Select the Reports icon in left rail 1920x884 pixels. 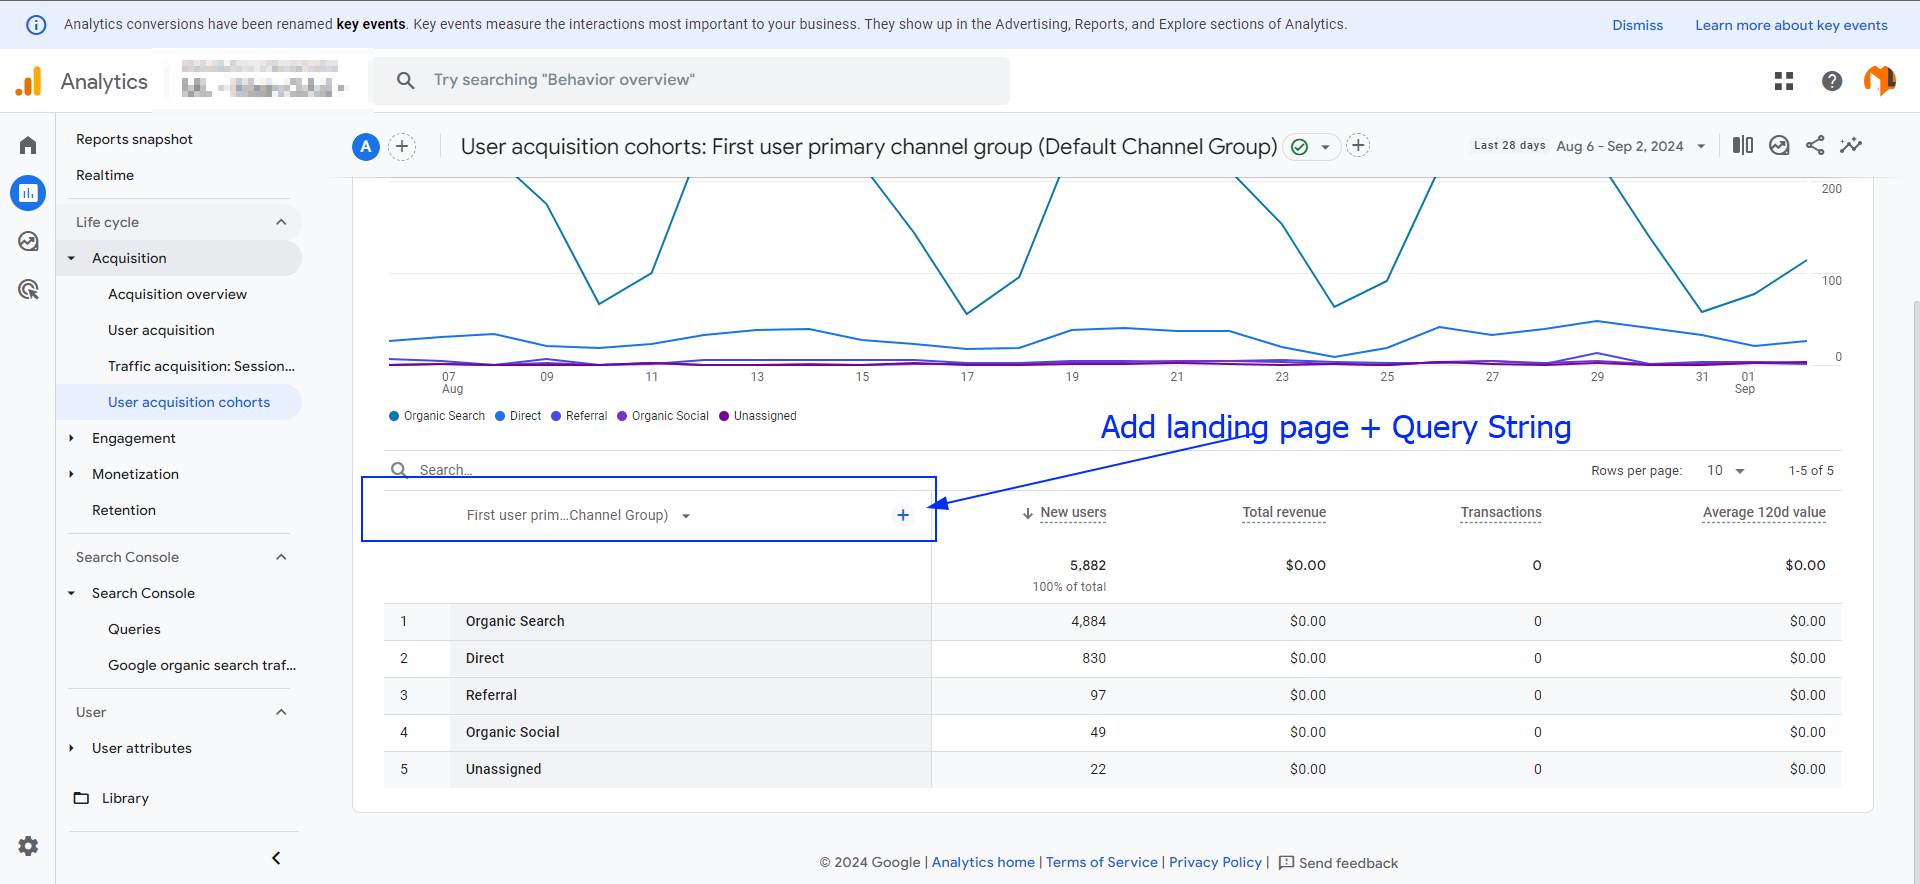28,193
